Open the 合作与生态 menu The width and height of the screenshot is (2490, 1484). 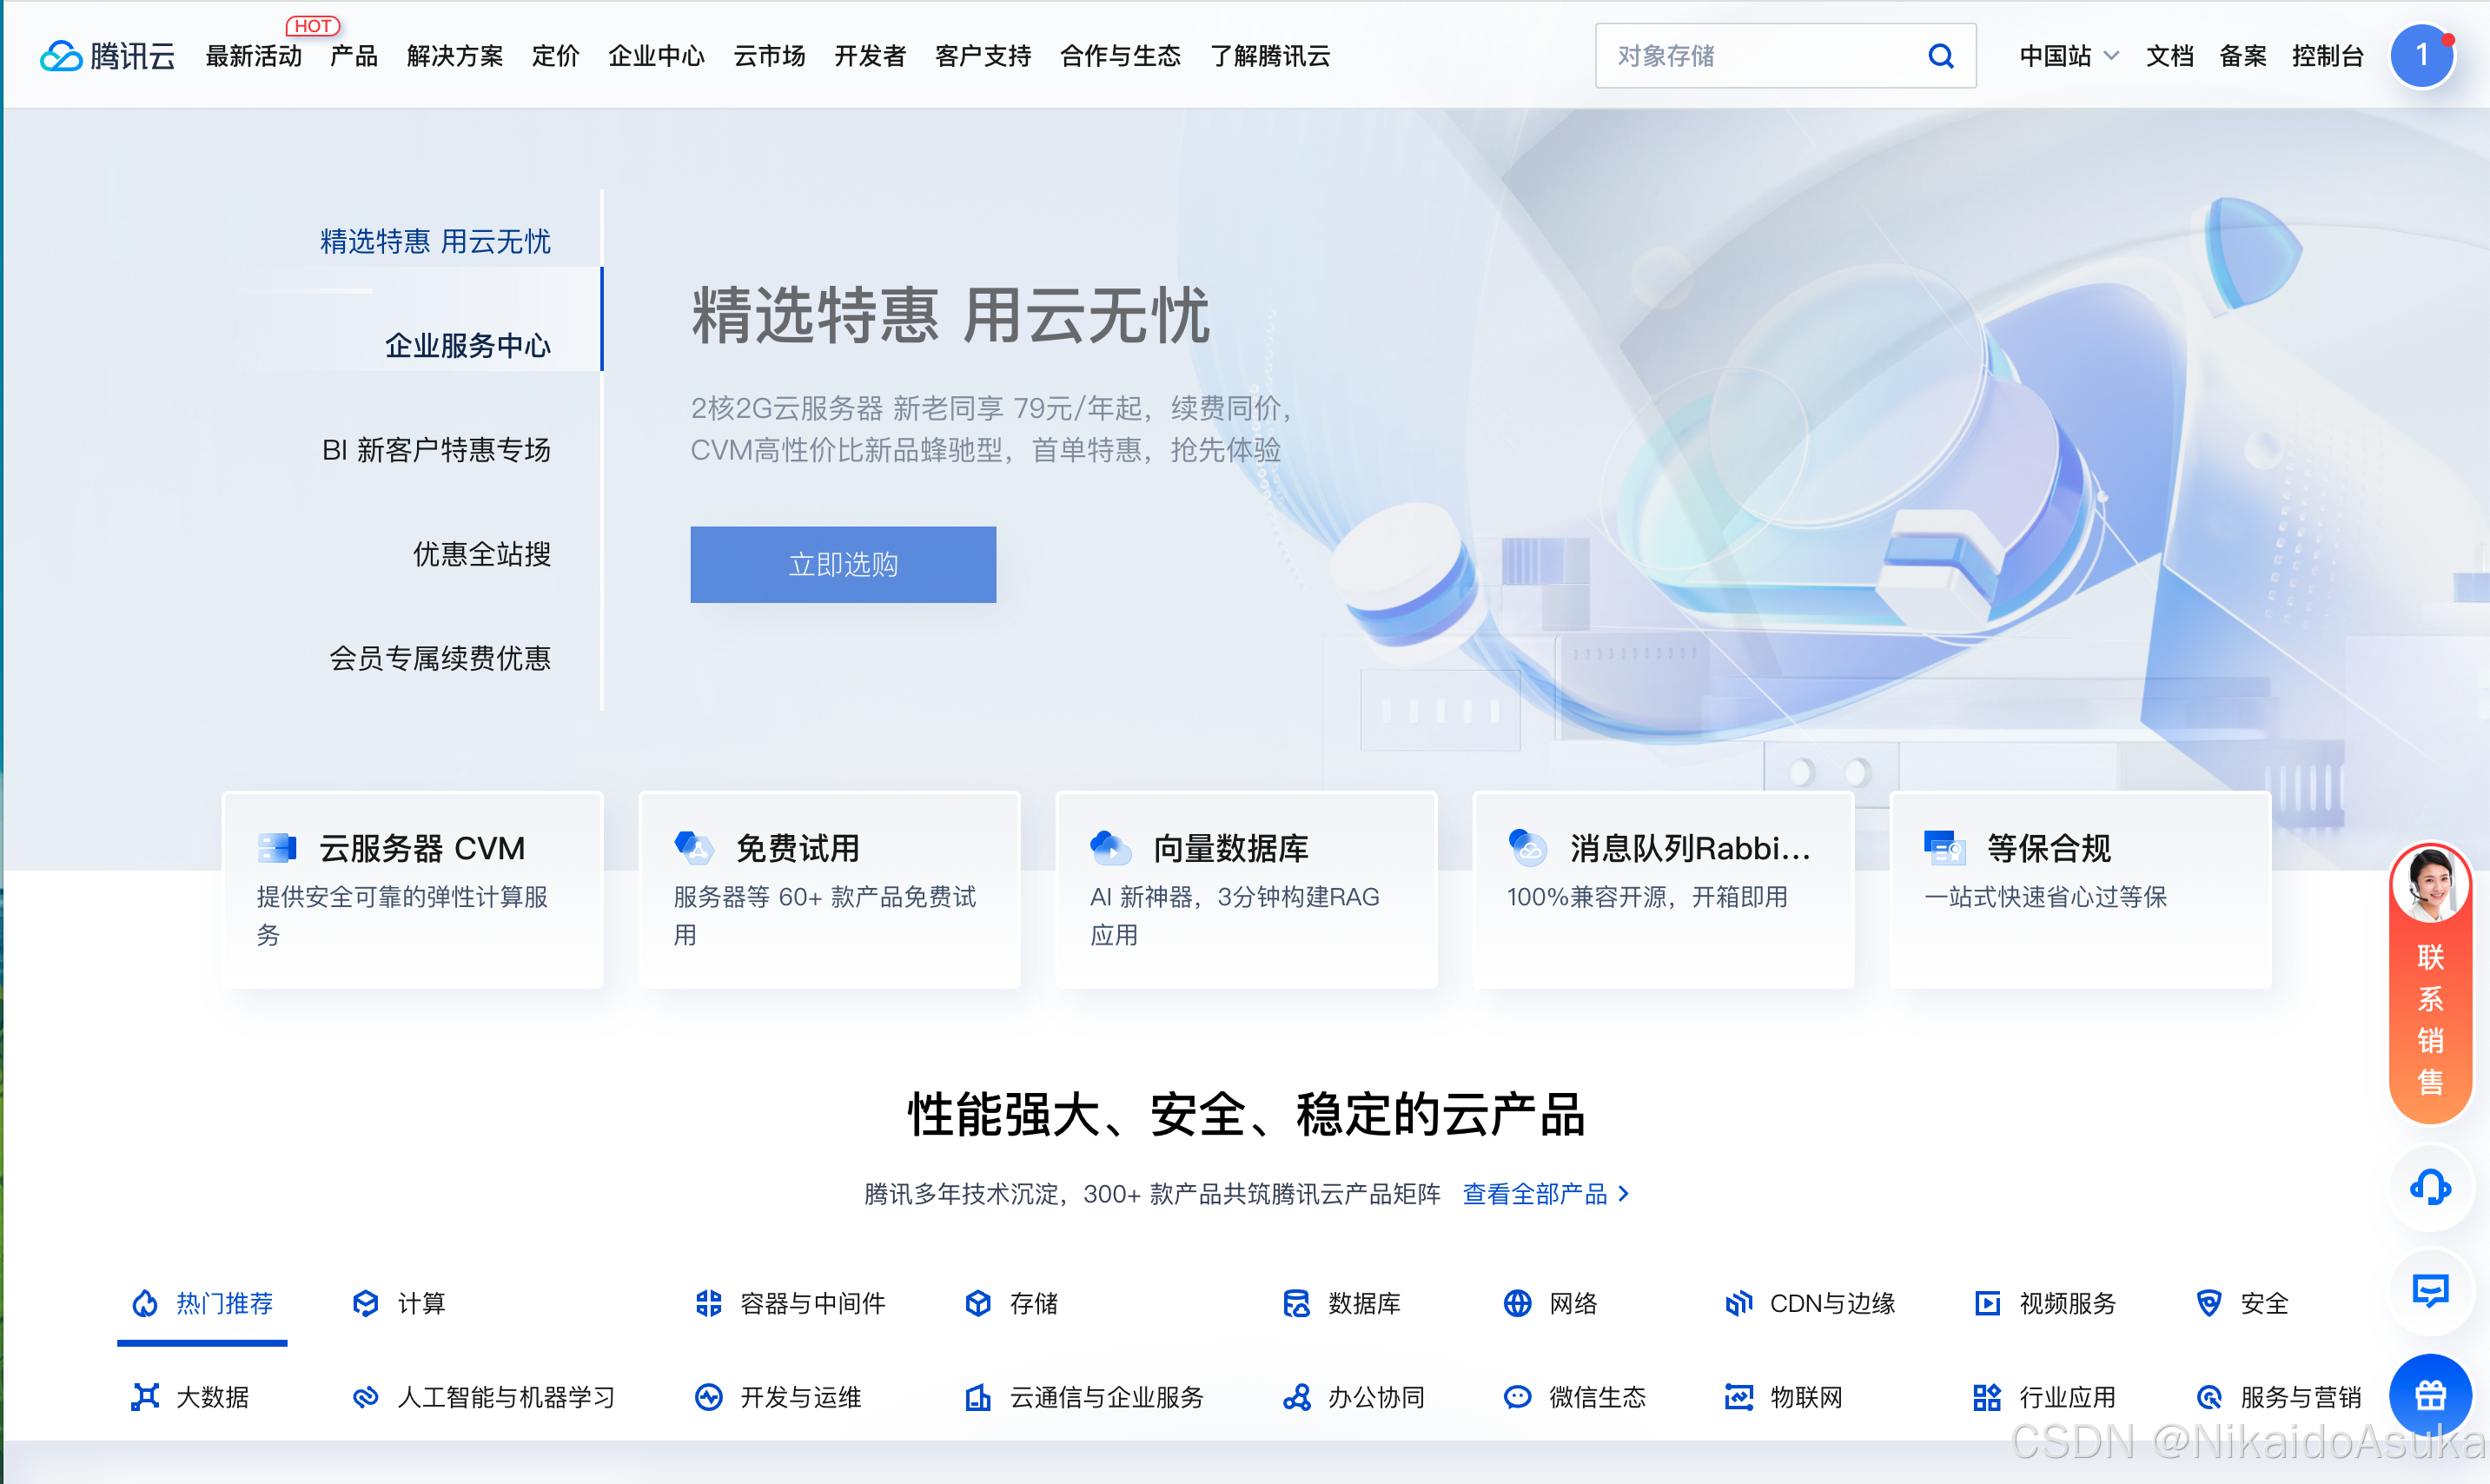1121,56
